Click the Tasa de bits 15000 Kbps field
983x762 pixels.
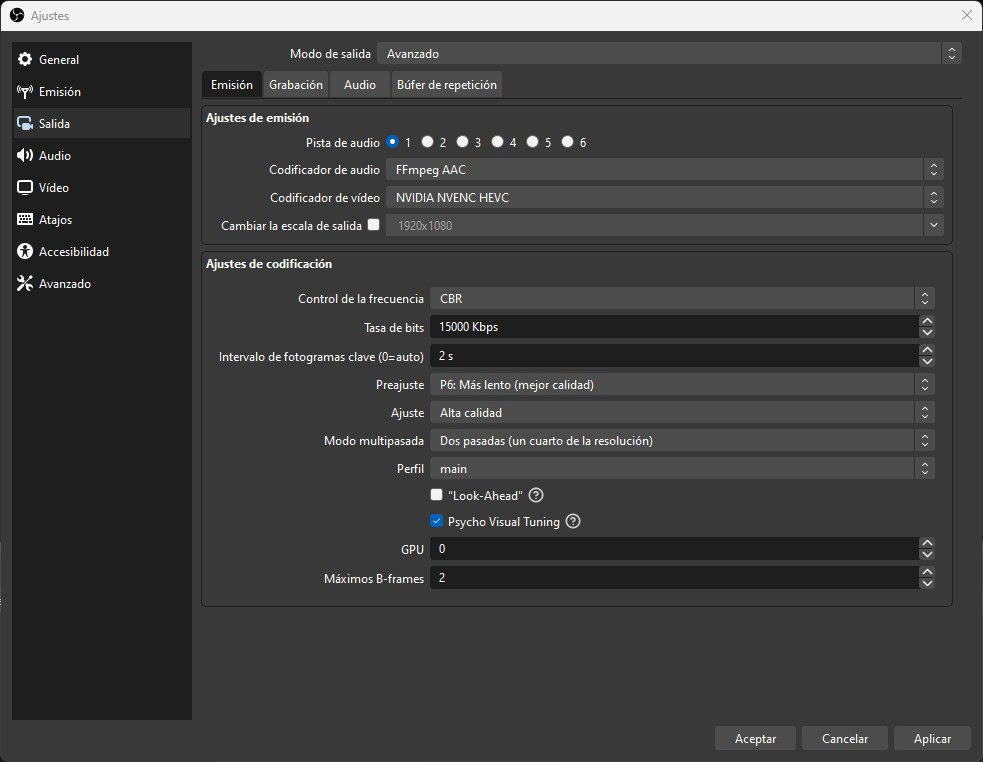[x=675, y=327]
